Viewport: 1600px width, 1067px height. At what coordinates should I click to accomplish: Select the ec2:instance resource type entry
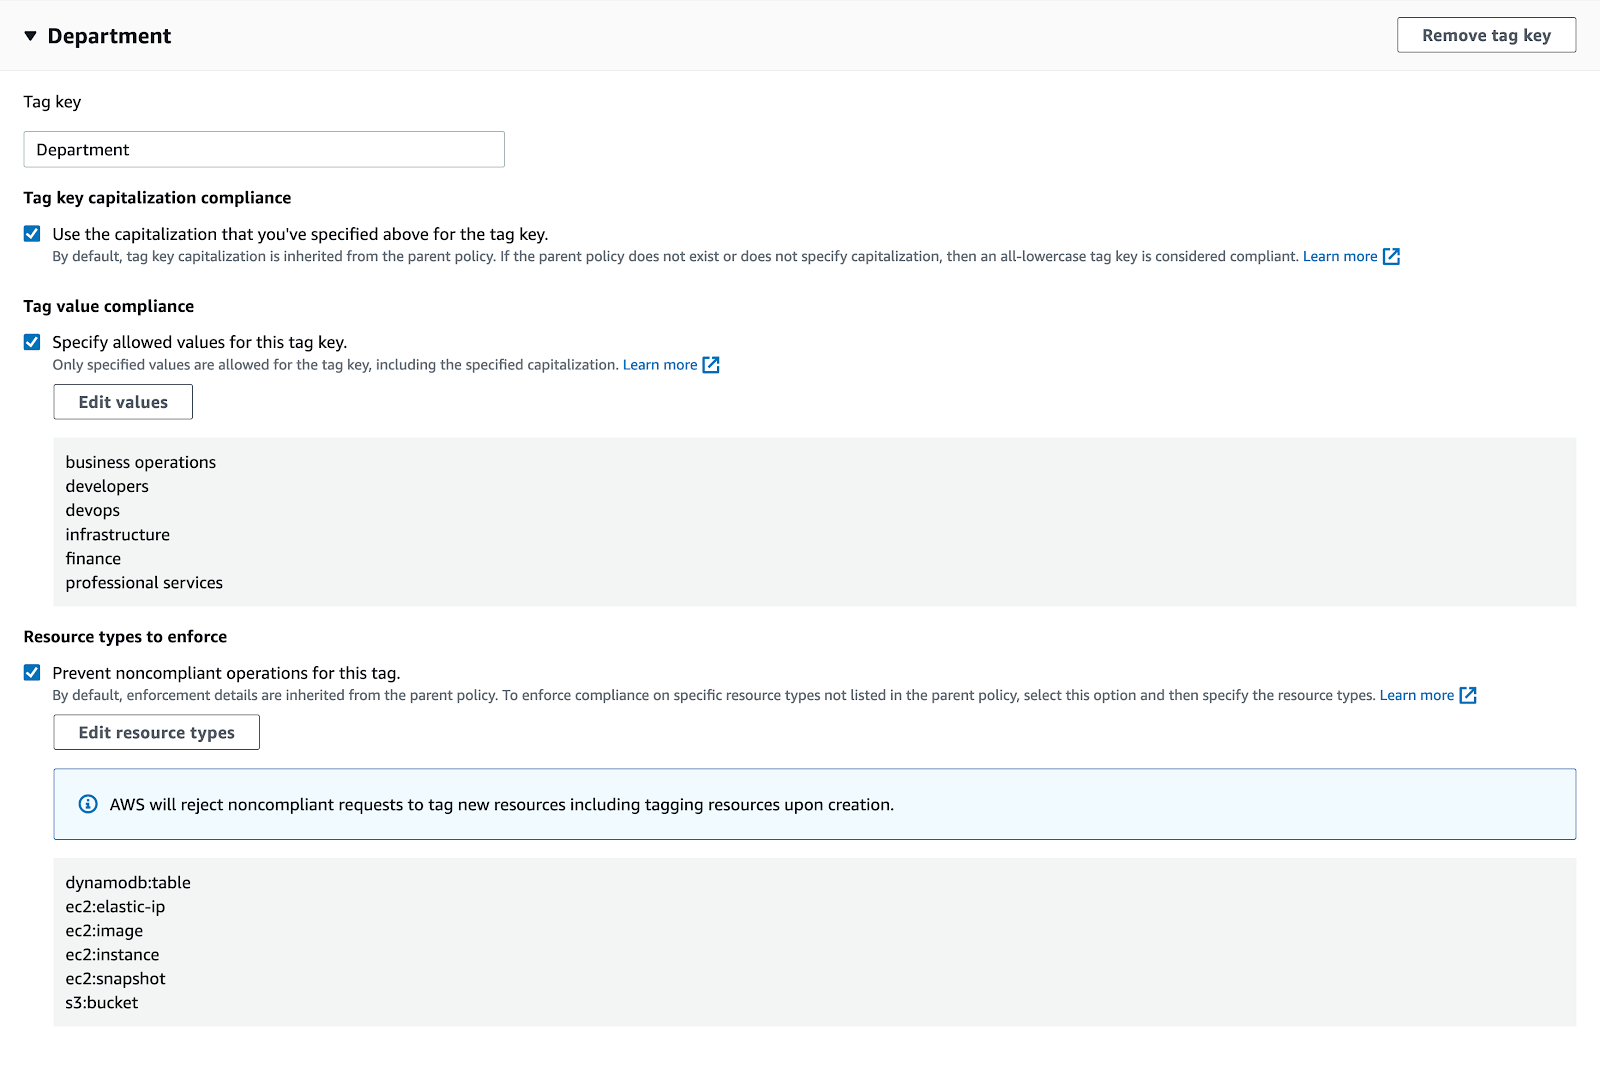(x=112, y=955)
